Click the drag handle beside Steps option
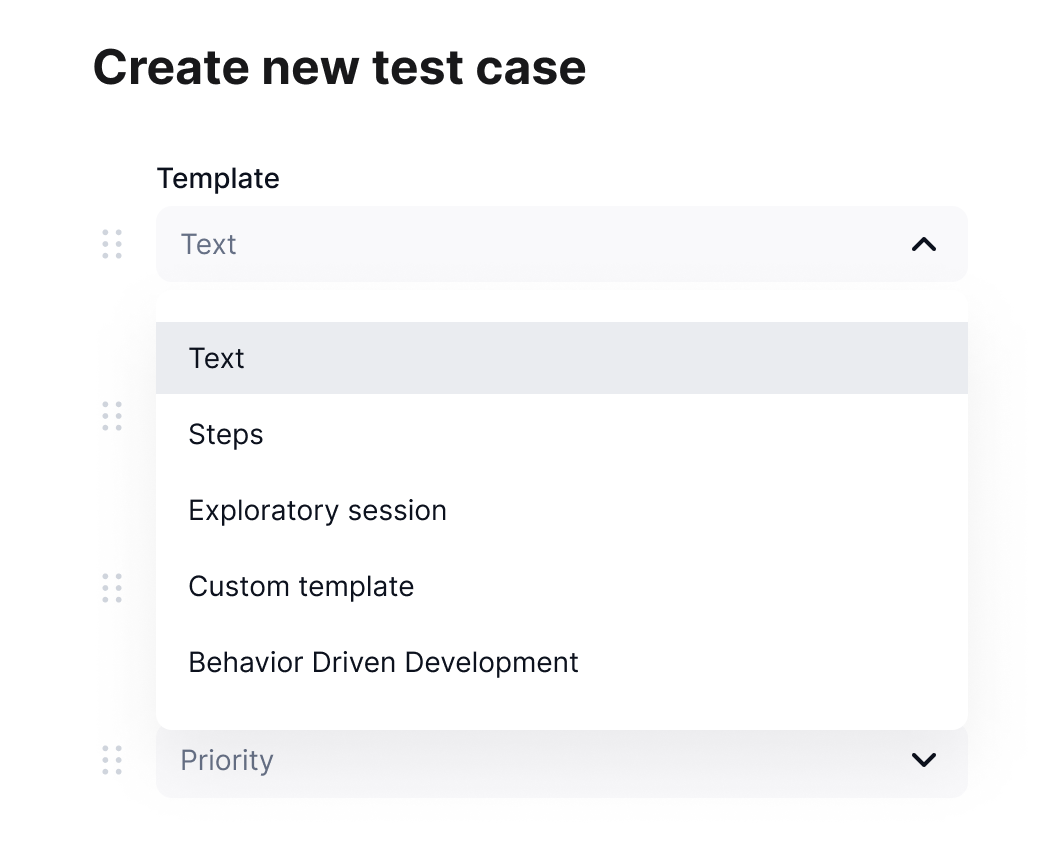1054x846 pixels. tap(112, 416)
